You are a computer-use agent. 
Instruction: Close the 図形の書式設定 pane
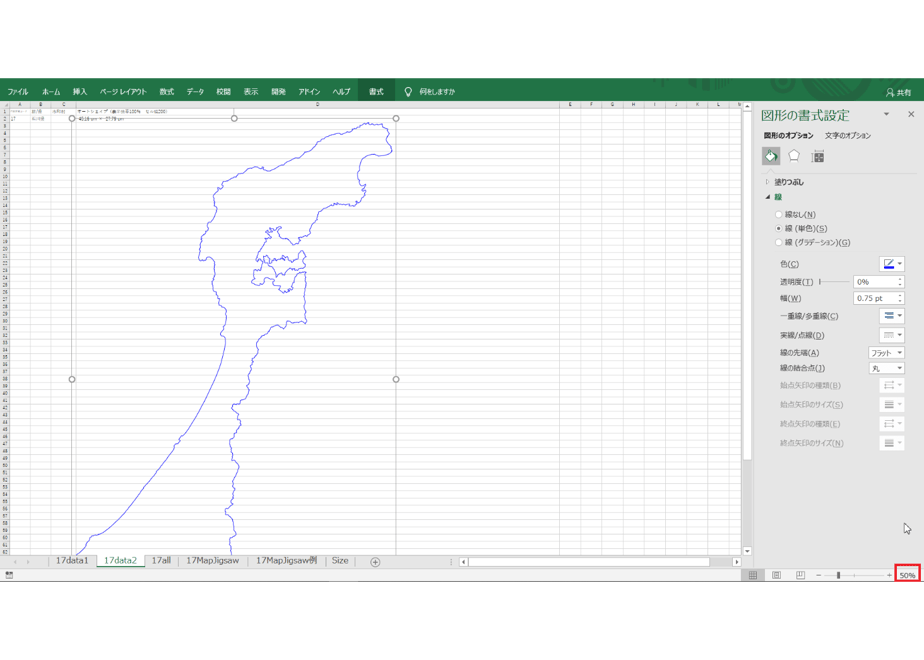[x=911, y=114]
